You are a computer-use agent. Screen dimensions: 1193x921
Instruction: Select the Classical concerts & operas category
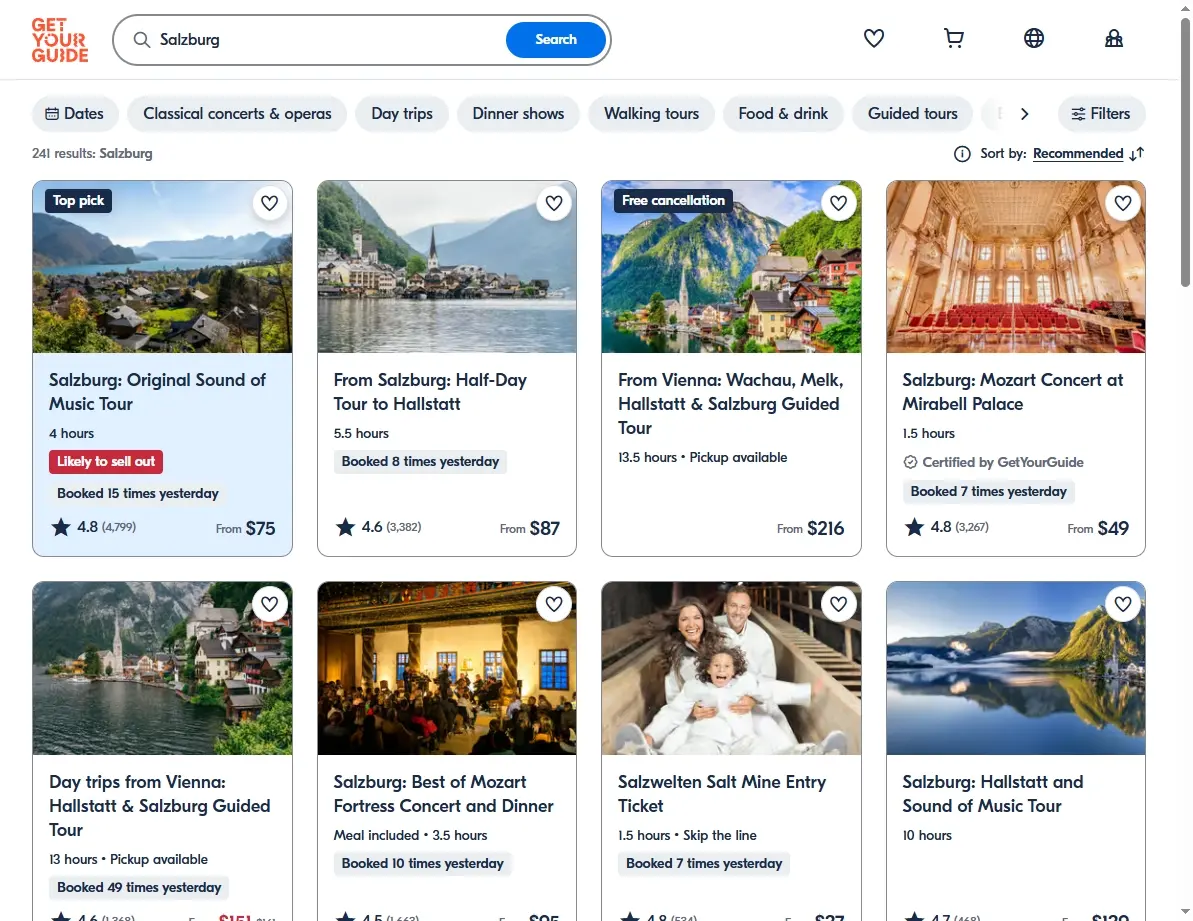point(237,114)
